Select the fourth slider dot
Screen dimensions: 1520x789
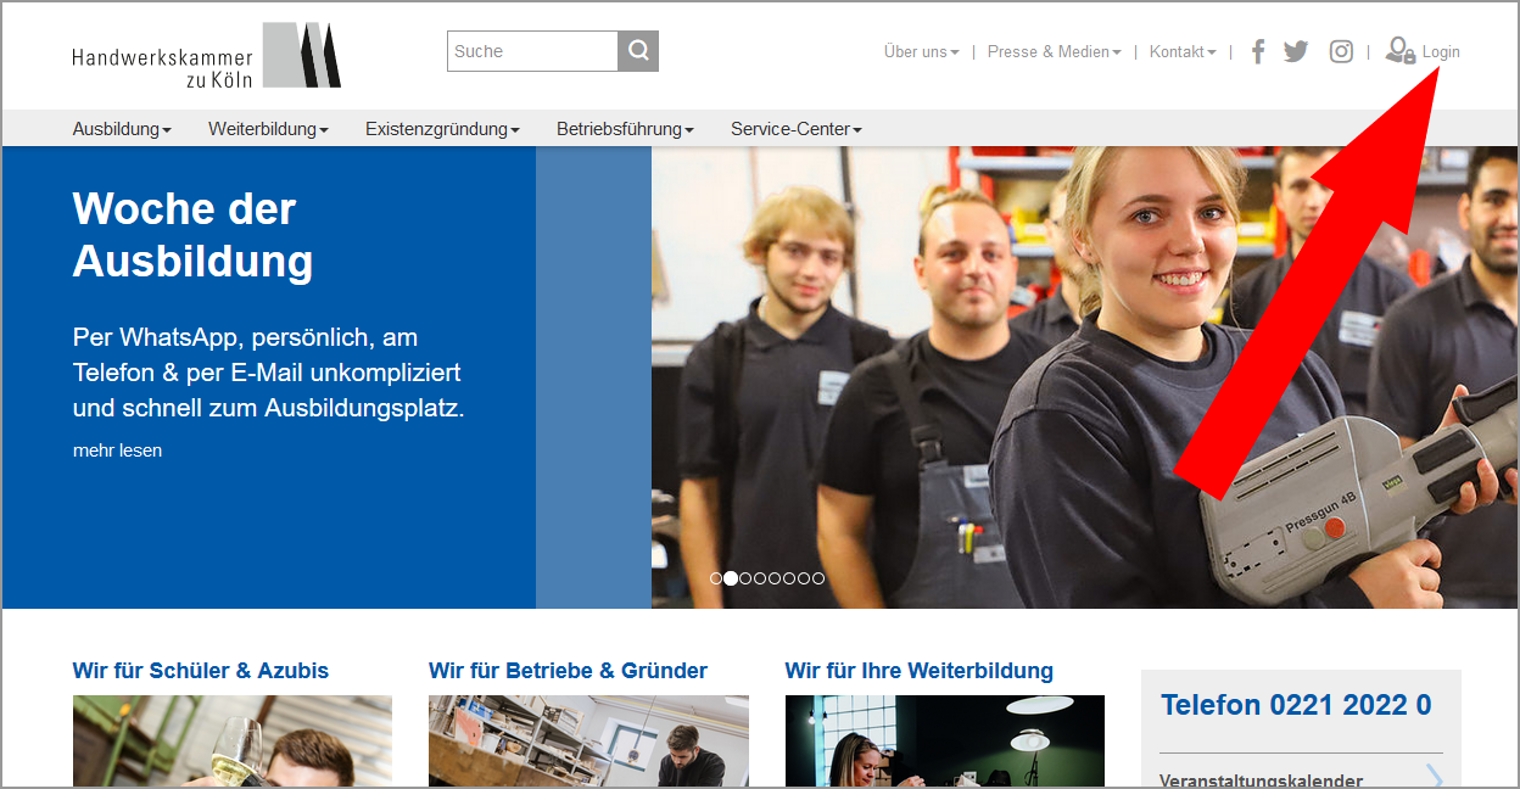click(760, 578)
